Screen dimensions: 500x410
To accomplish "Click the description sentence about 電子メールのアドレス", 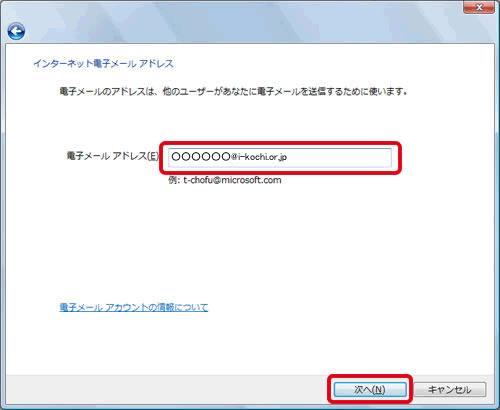I will coord(233,91).
